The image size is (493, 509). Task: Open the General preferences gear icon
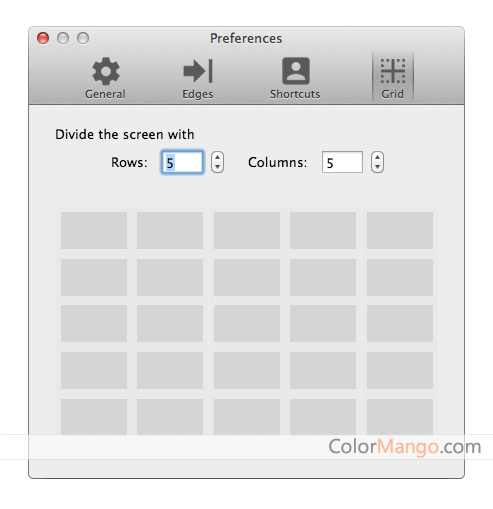pos(106,71)
